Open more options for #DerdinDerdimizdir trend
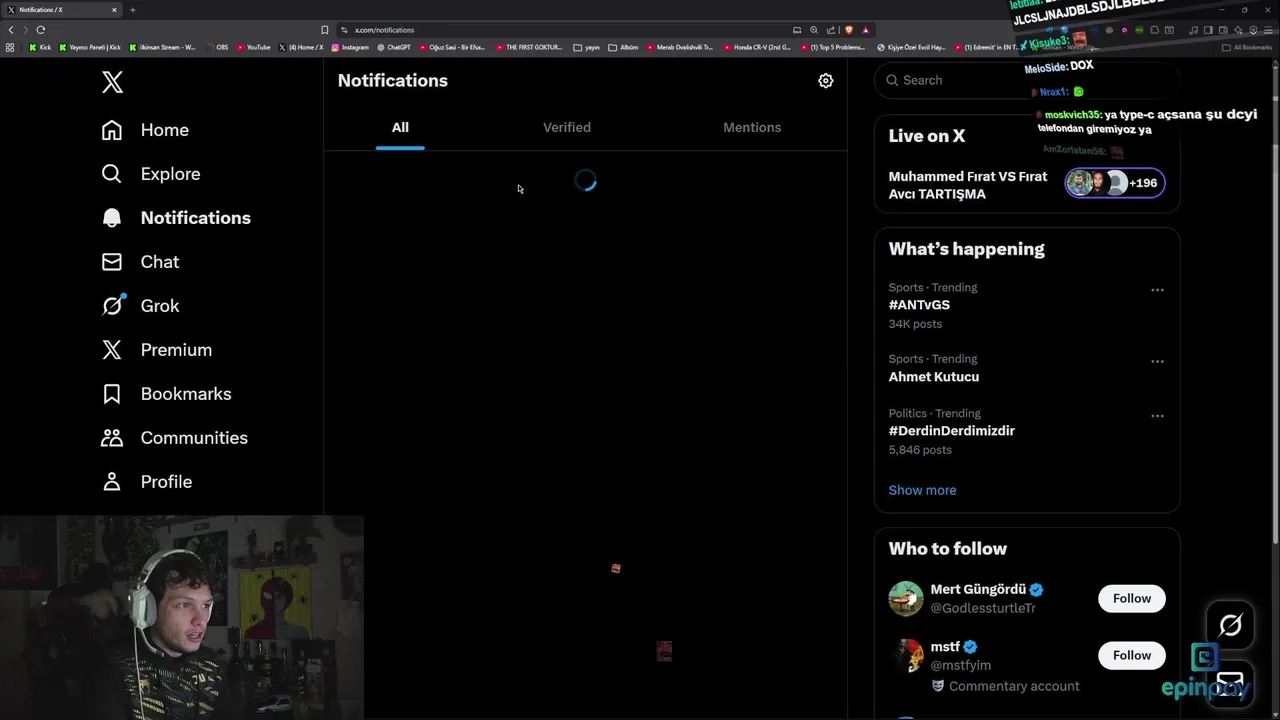Viewport: 1280px width, 720px height. pyautogui.click(x=1157, y=416)
